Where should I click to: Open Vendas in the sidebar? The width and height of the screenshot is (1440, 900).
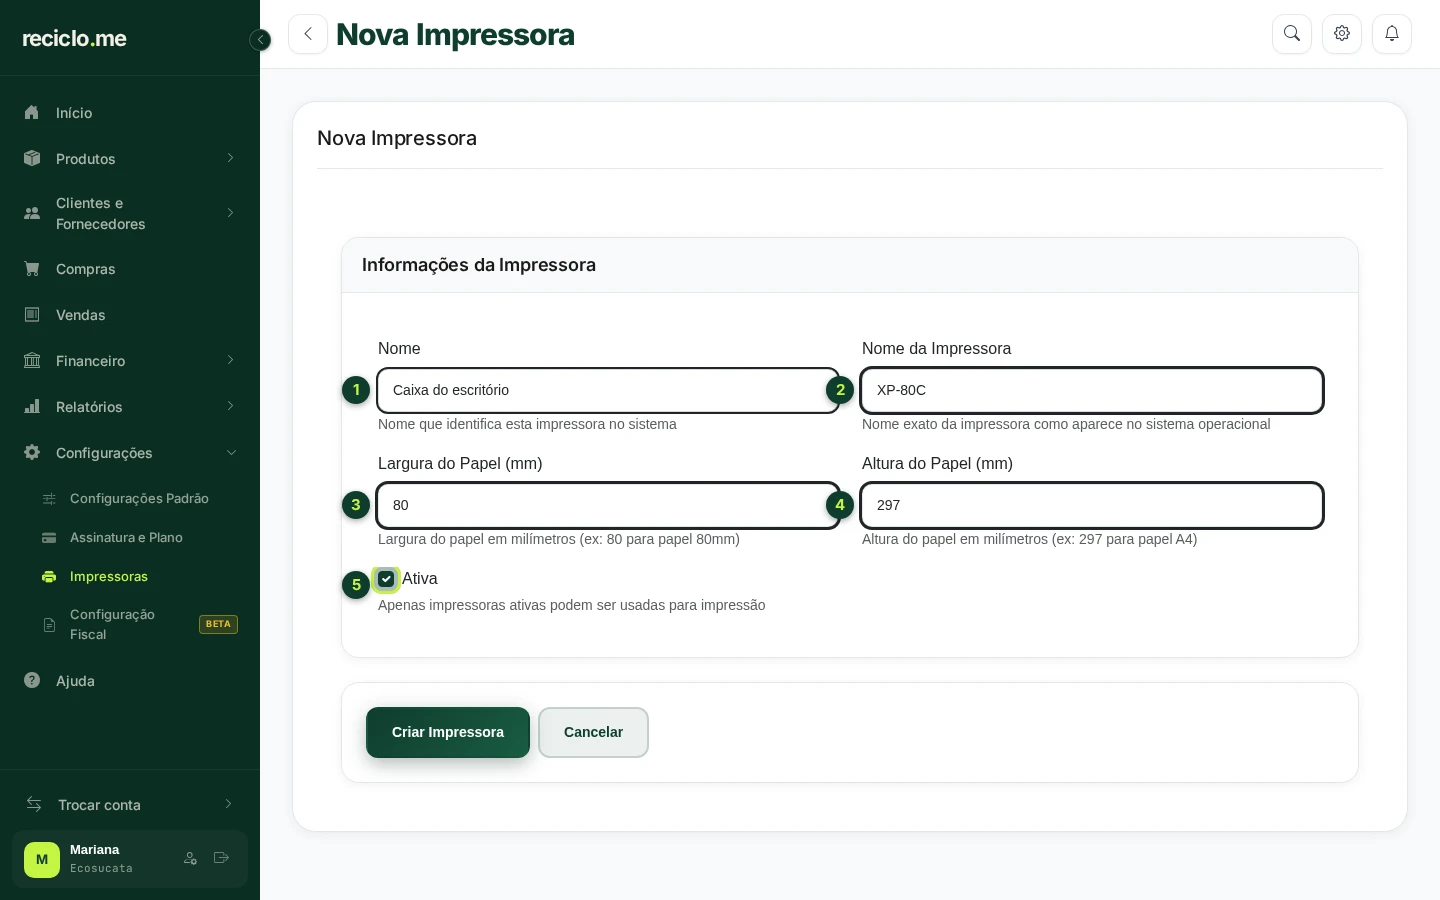[130, 315]
